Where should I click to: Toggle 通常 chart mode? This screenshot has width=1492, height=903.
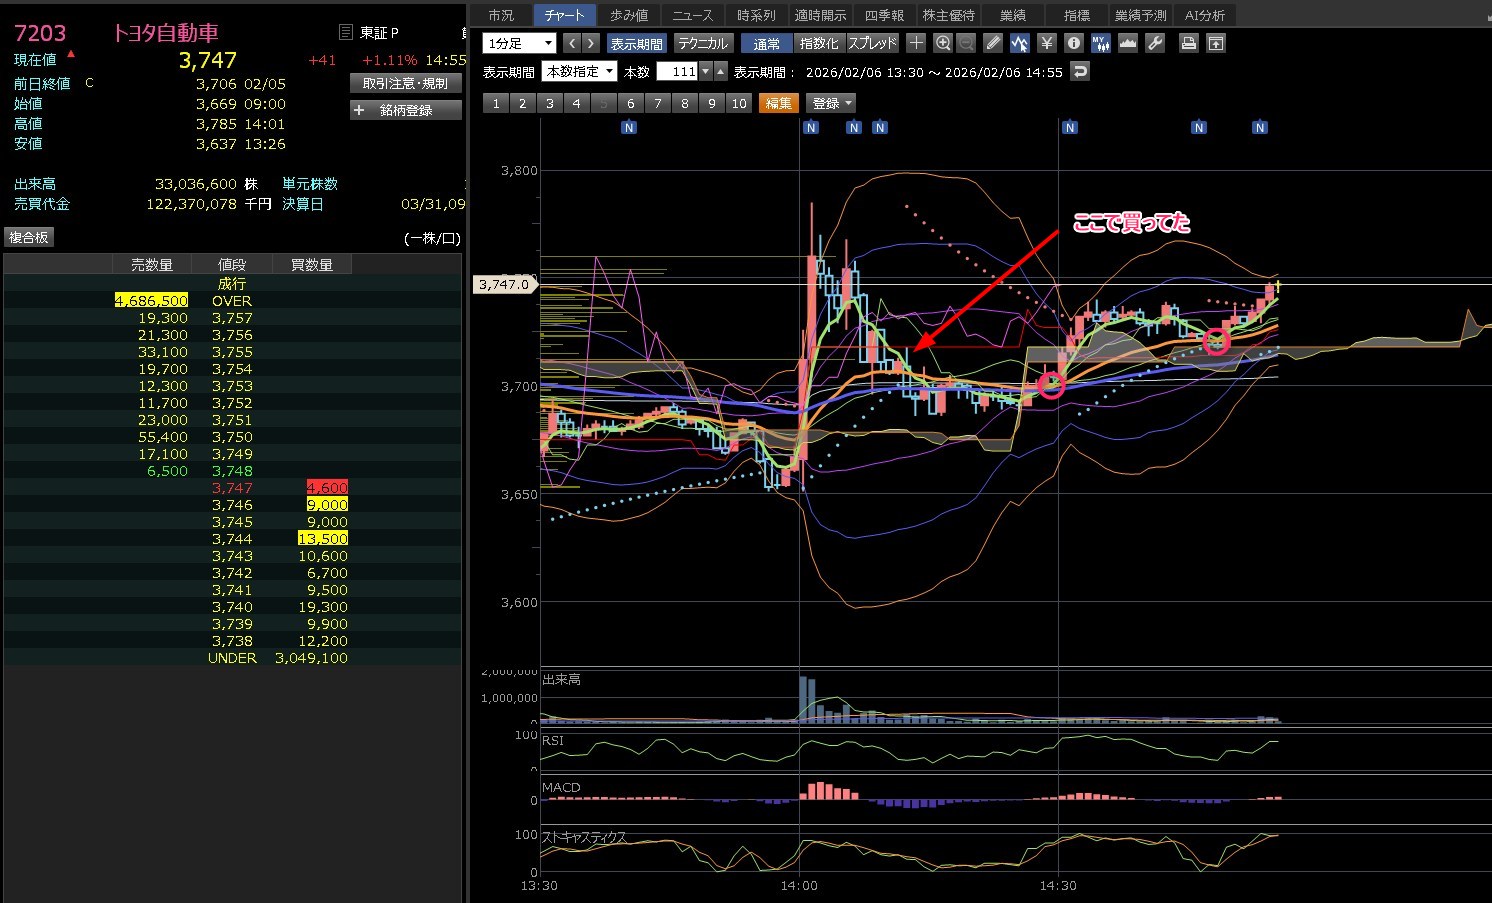tap(766, 44)
